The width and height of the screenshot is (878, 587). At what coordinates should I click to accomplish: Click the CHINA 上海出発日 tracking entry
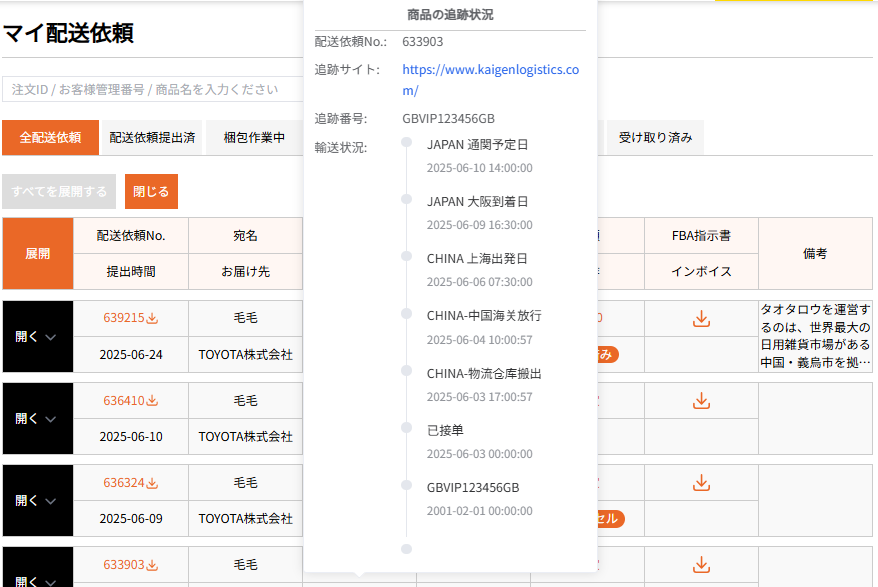(477, 259)
